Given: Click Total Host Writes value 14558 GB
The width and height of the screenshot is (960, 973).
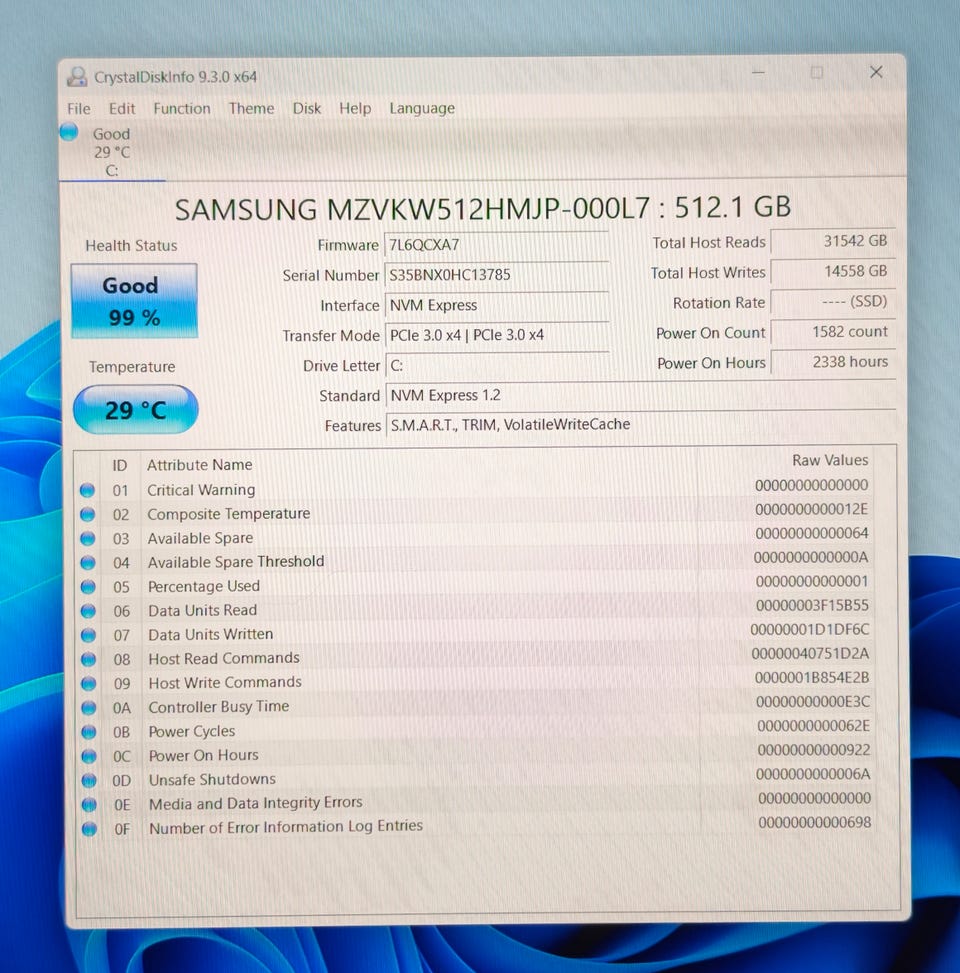Looking at the screenshot, I should [x=832, y=271].
